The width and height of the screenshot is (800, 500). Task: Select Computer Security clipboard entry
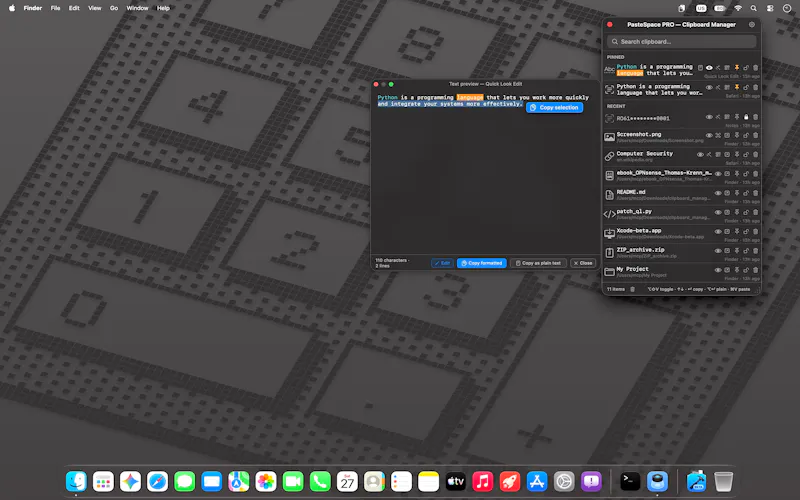682,157
